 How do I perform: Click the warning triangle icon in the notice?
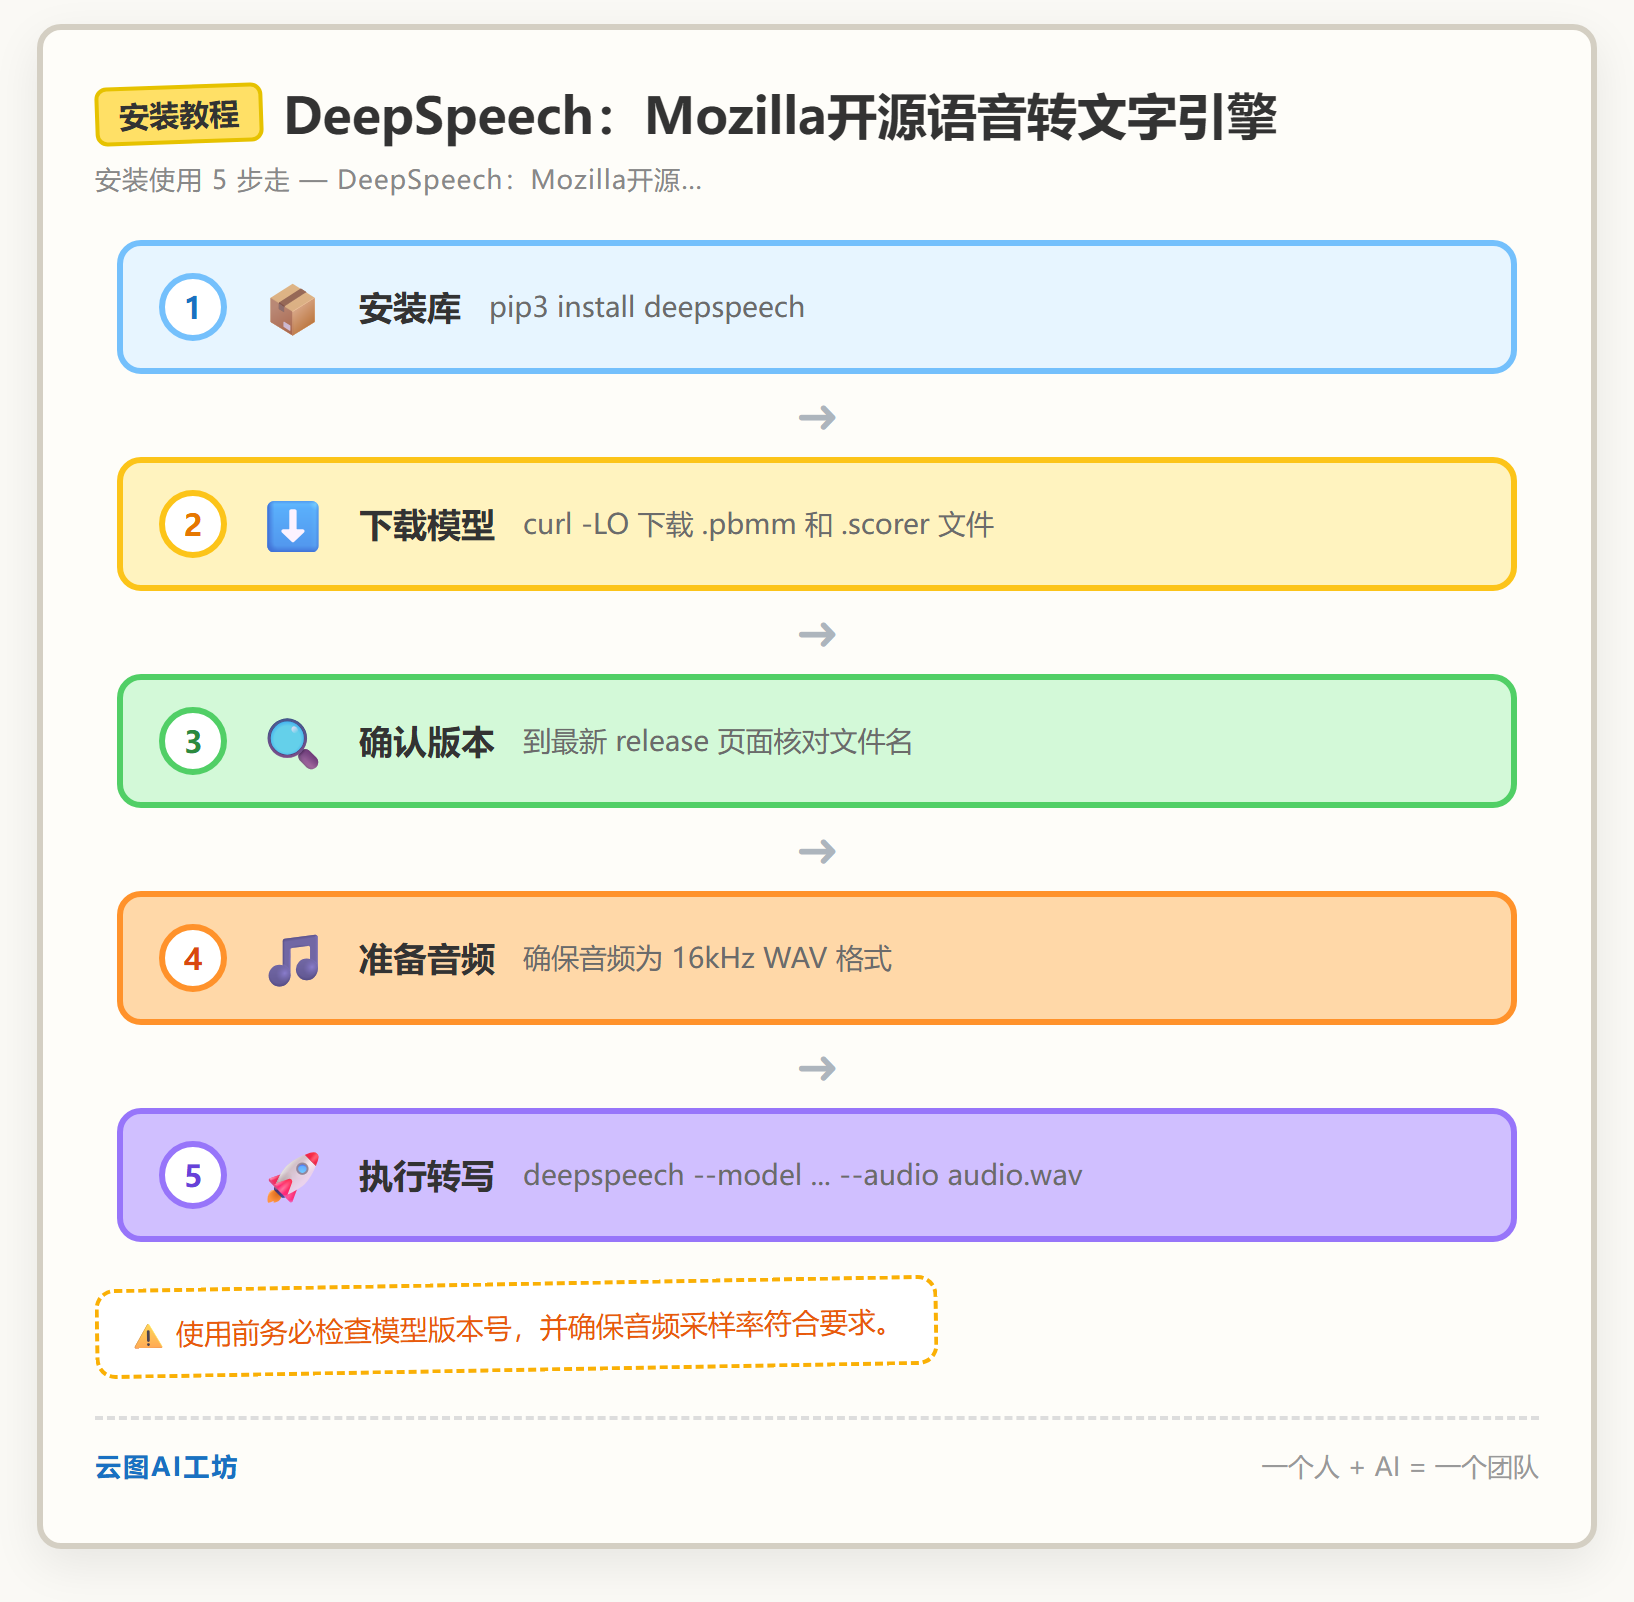coord(148,1336)
